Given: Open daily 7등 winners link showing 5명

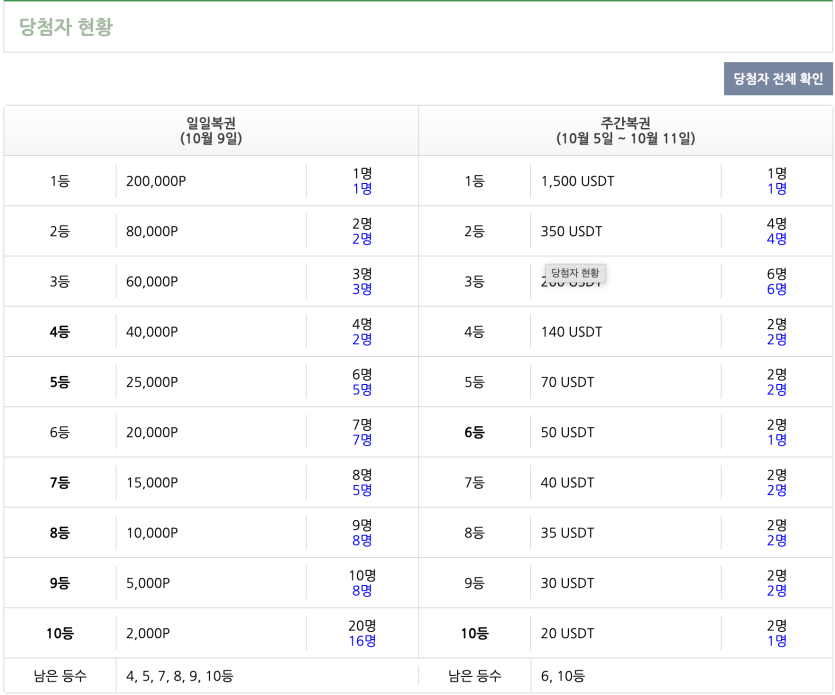Looking at the screenshot, I should coord(362,490).
